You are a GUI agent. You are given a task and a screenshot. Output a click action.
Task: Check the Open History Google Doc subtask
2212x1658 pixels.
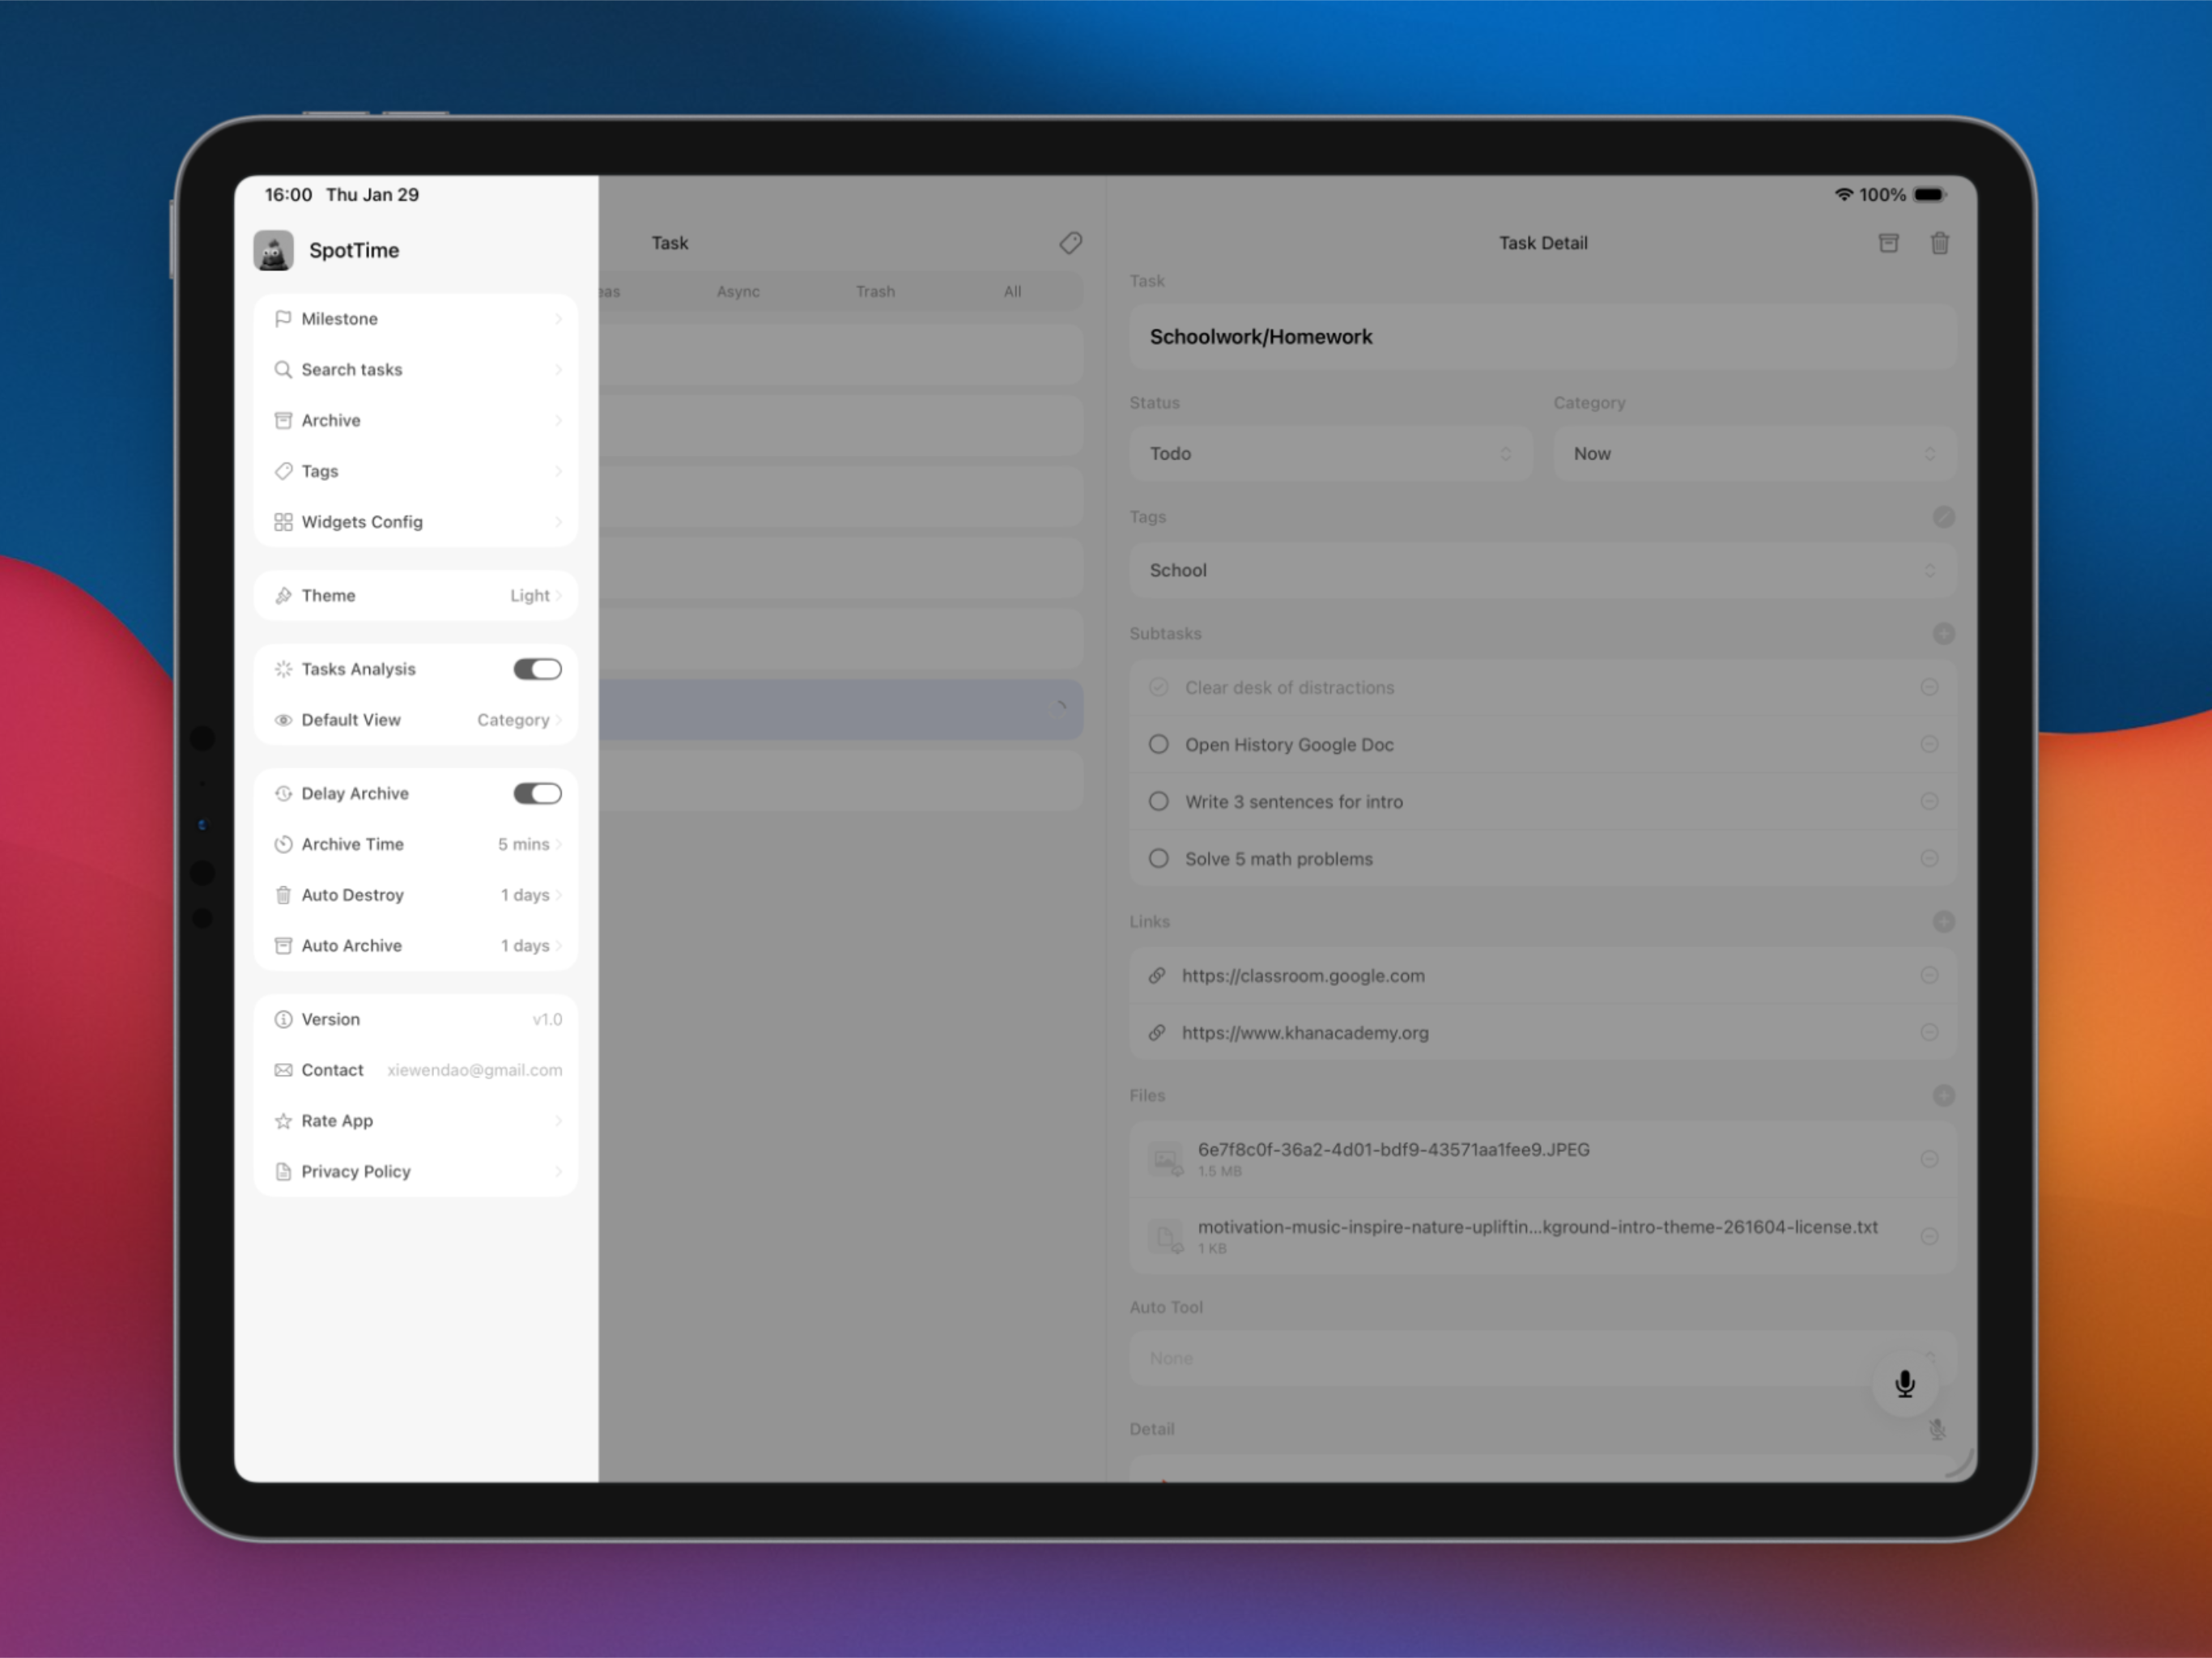point(1158,745)
